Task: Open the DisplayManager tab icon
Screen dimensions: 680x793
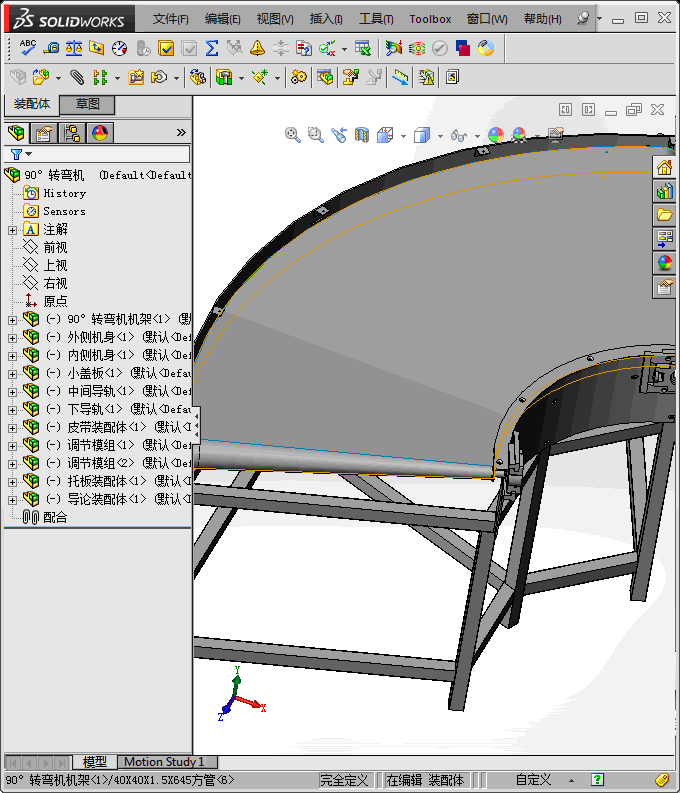Action: click(x=100, y=133)
